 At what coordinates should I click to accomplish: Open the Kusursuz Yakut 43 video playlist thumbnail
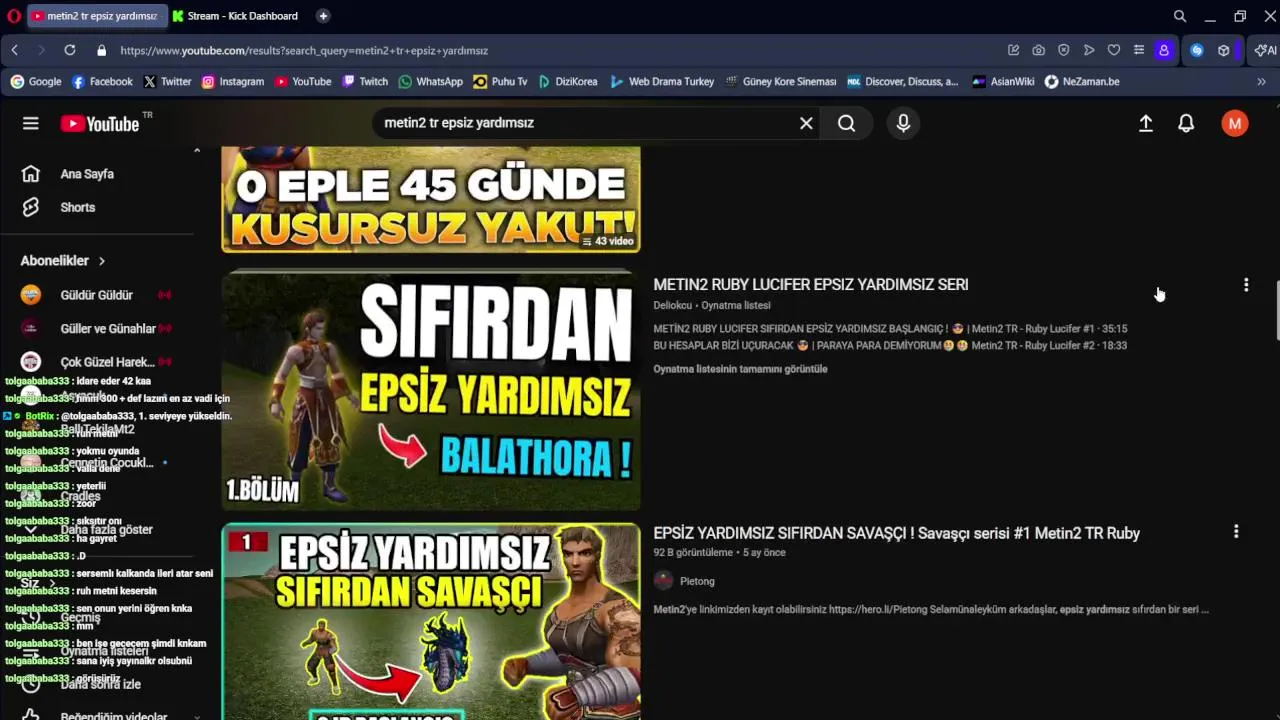coord(431,199)
